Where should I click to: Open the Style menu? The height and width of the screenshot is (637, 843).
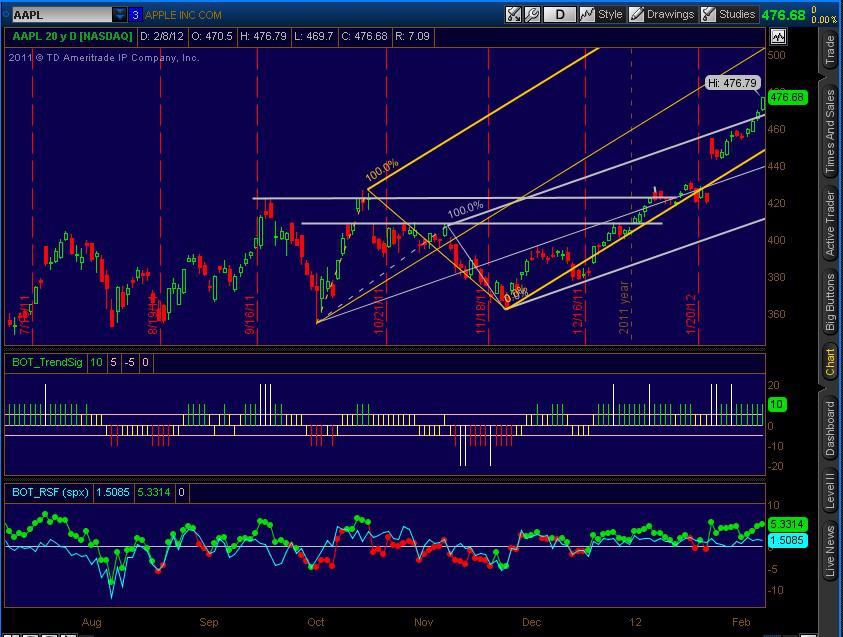[610, 15]
